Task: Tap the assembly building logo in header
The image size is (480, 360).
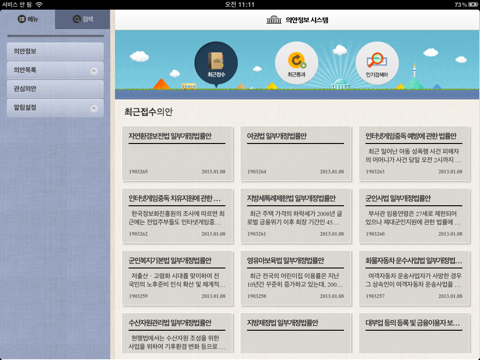Action: tap(274, 20)
